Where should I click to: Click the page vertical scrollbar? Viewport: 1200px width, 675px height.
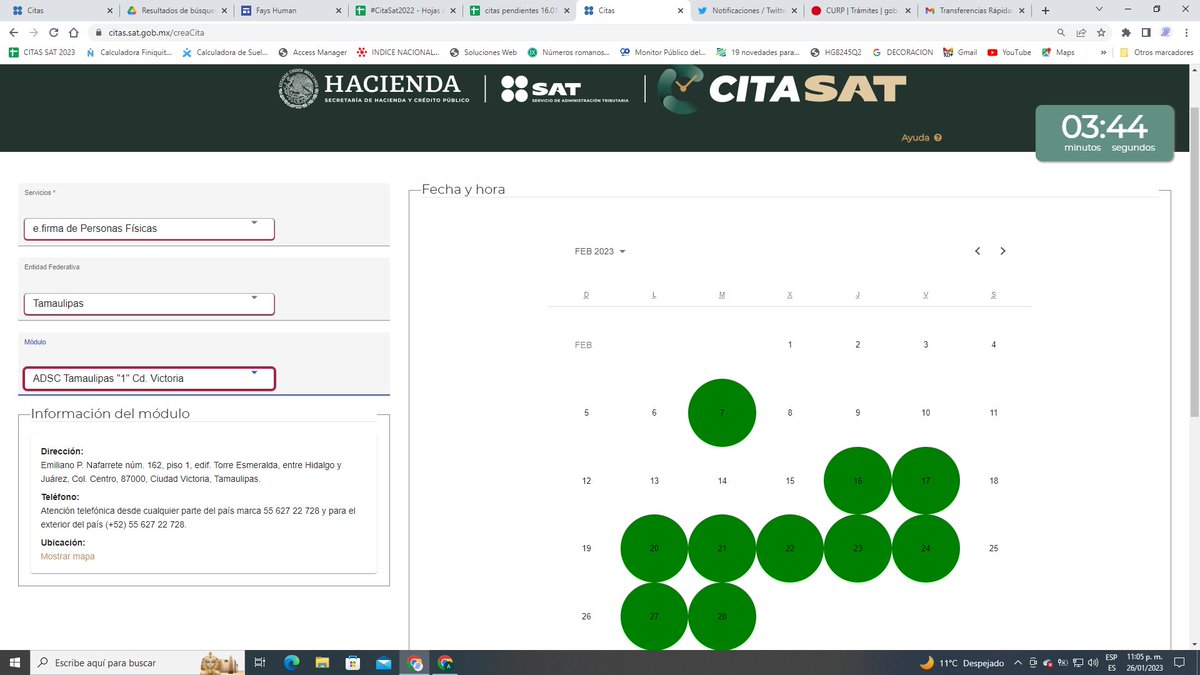[1194, 260]
